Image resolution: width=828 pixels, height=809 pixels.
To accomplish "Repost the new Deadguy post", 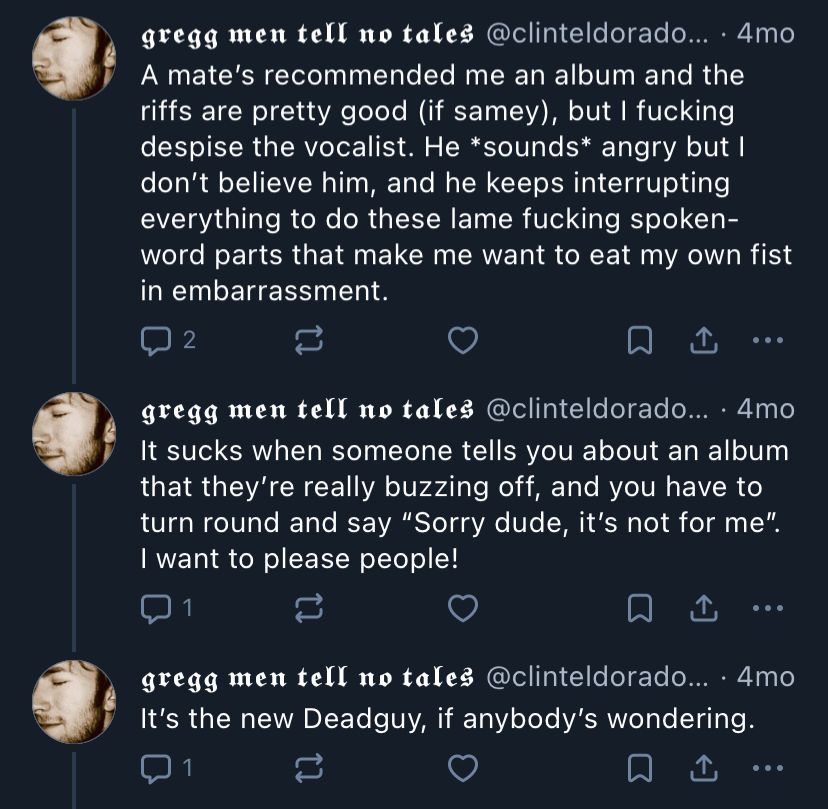I will (309, 767).
